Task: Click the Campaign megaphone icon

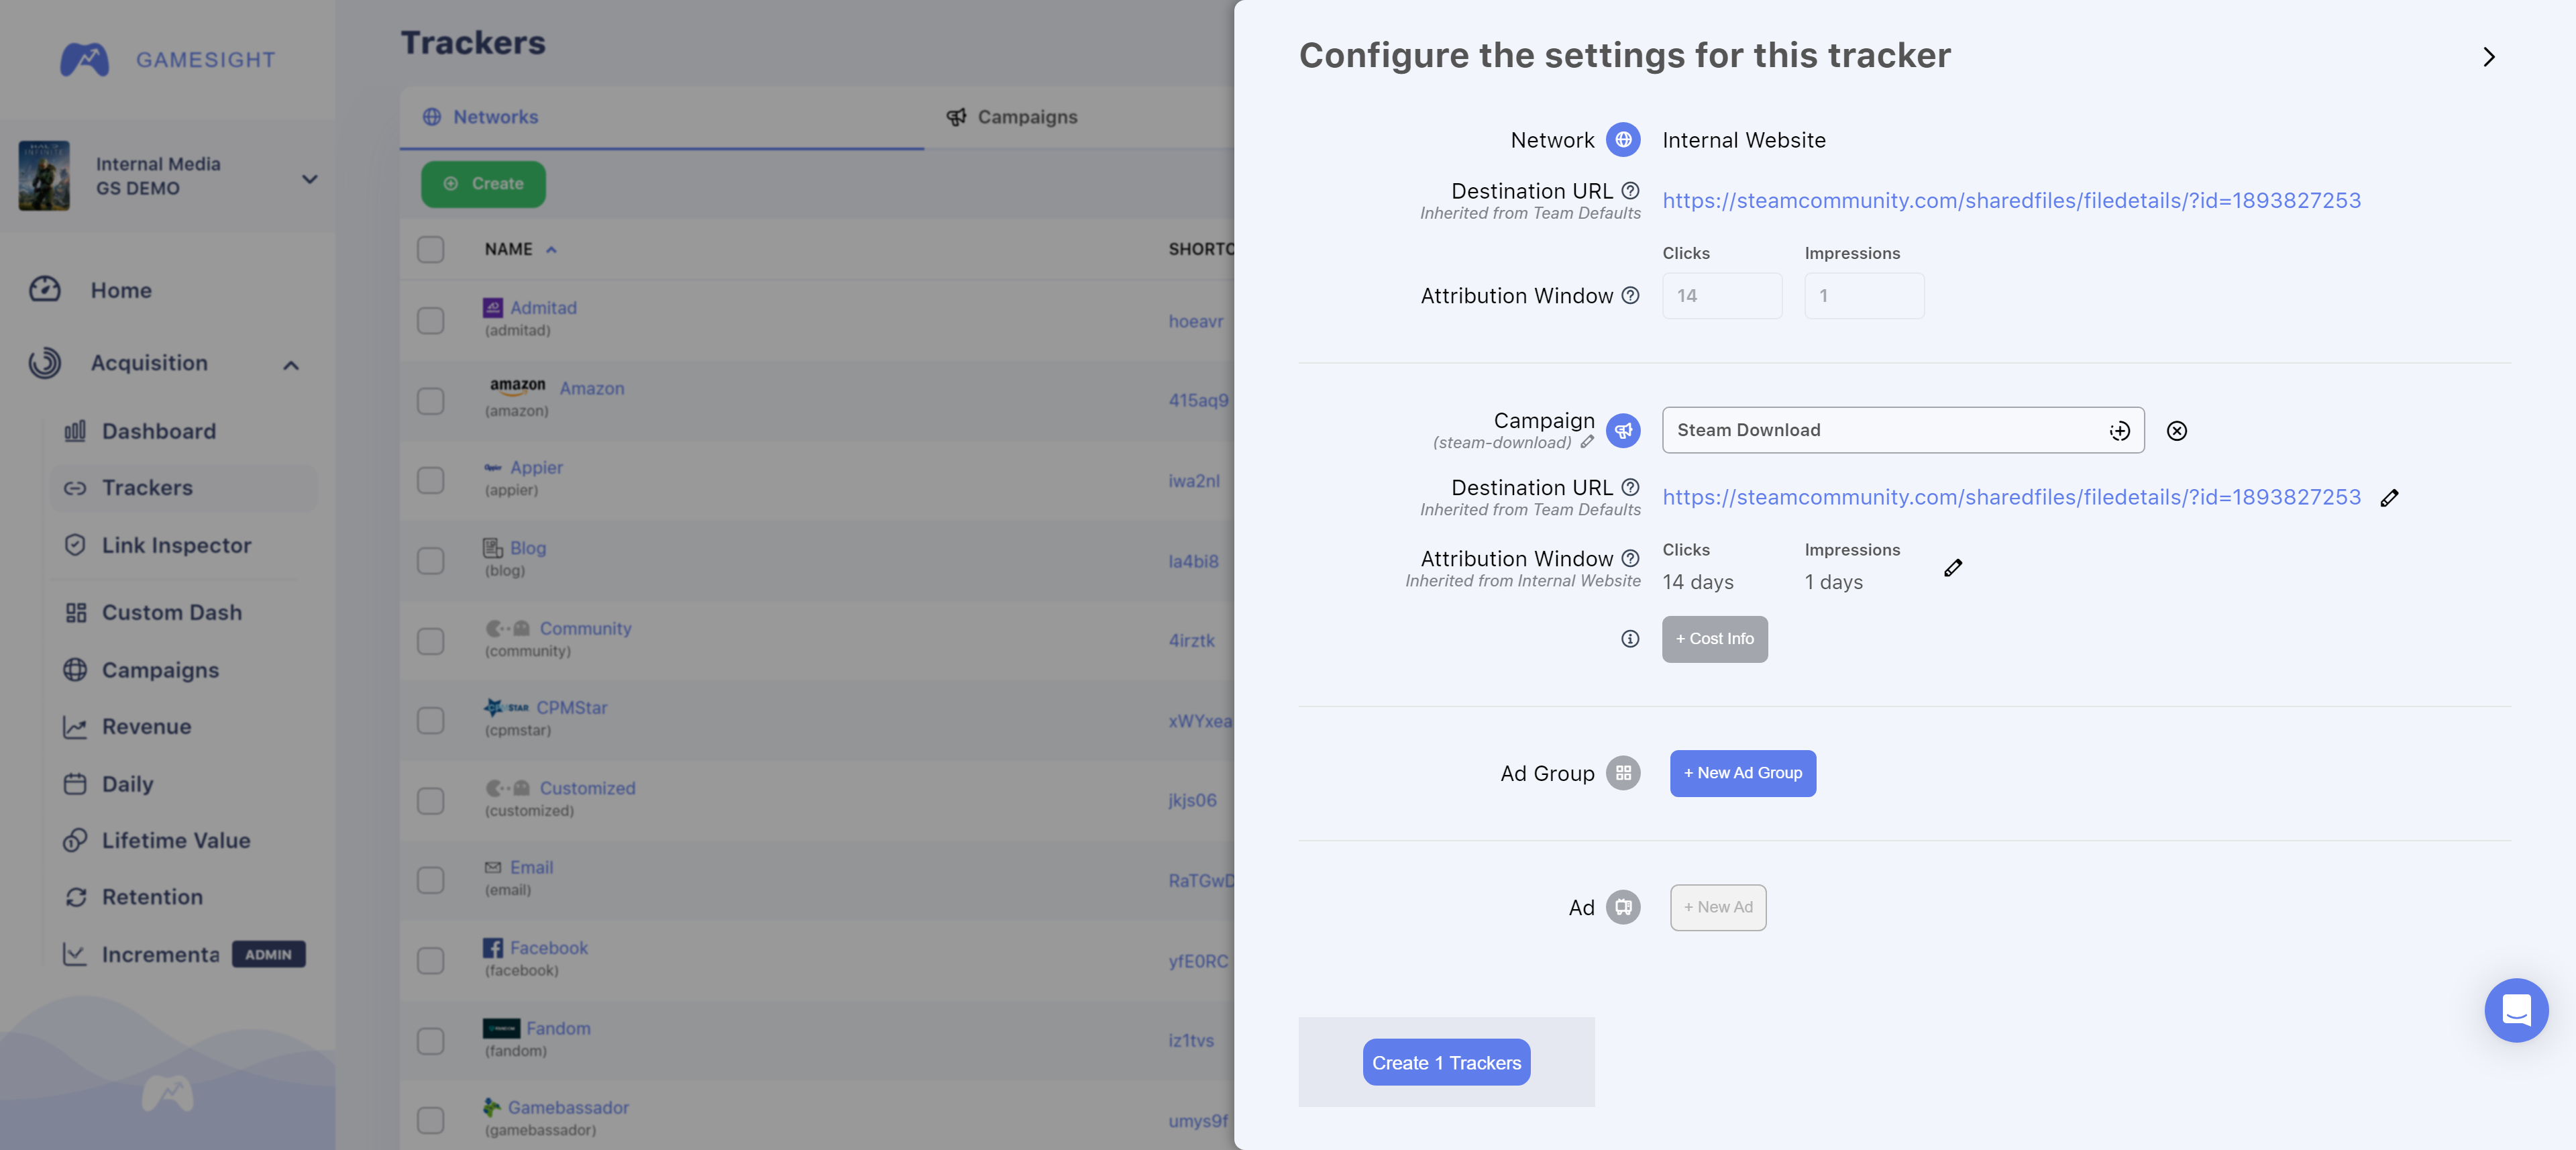Action: [1622, 431]
